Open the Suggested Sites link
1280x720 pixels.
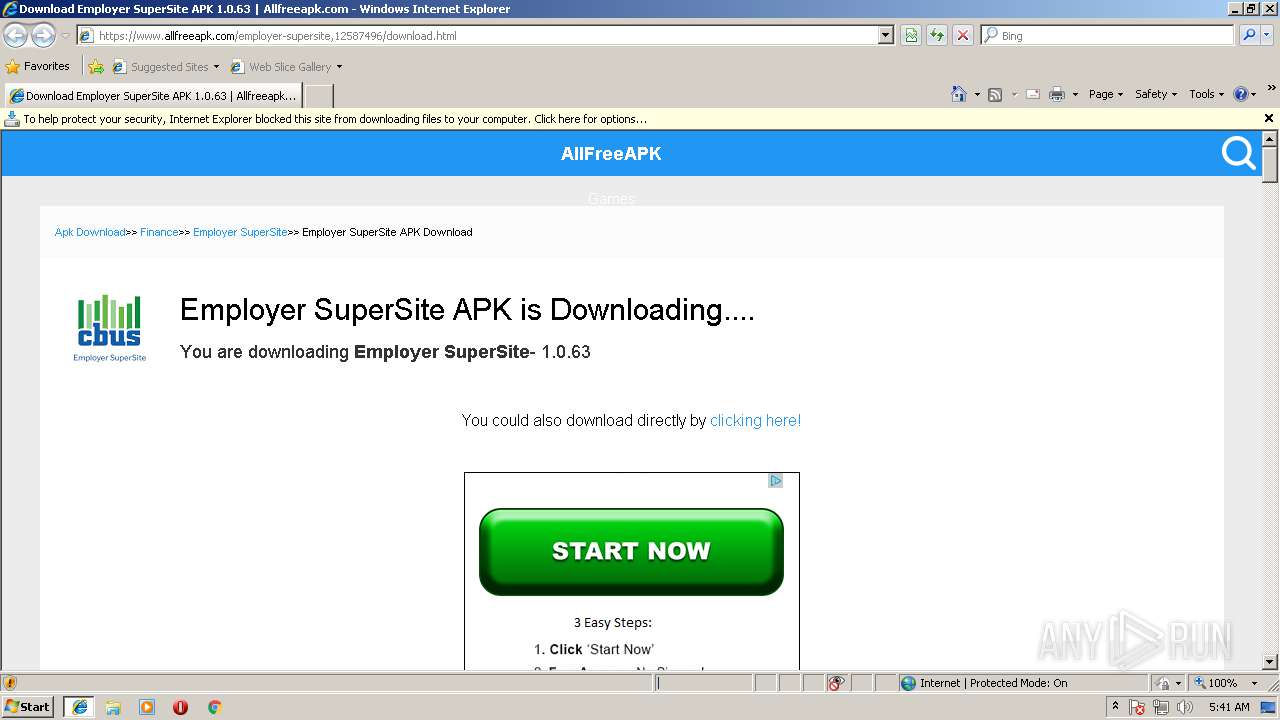(165, 67)
